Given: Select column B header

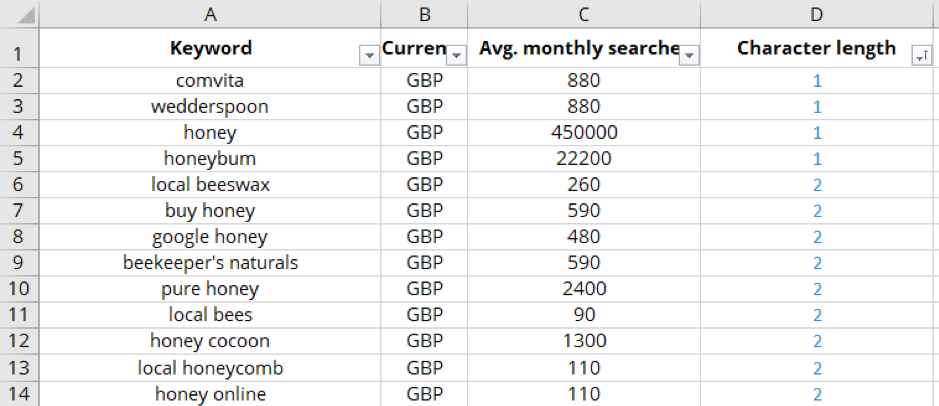Looking at the screenshot, I should pos(424,14).
